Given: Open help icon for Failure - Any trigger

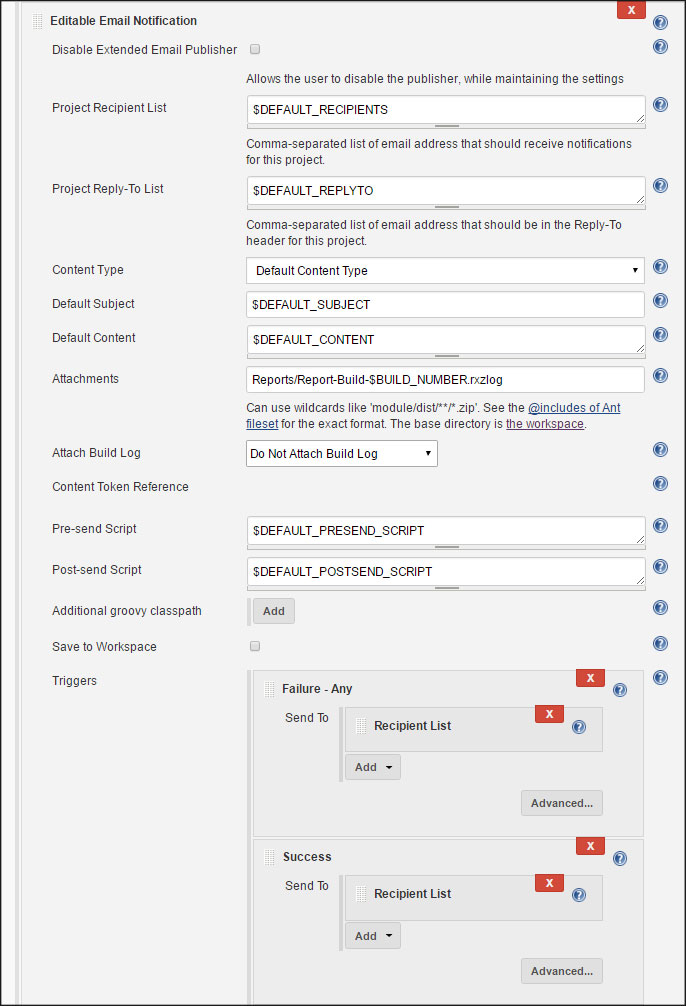Looking at the screenshot, I should (620, 690).
